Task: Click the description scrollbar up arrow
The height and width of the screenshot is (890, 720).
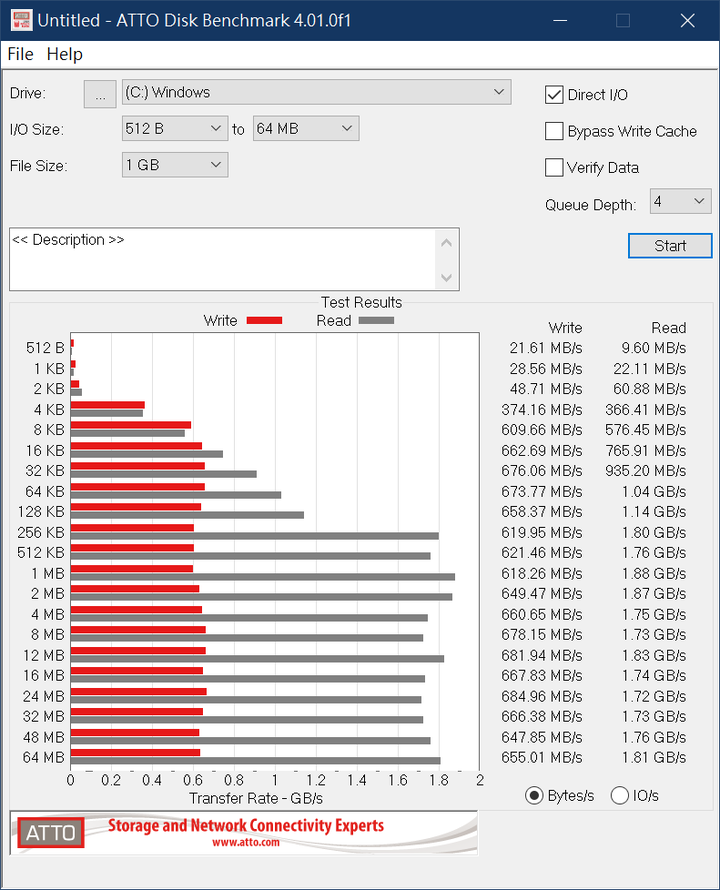Action: (446, 243)
